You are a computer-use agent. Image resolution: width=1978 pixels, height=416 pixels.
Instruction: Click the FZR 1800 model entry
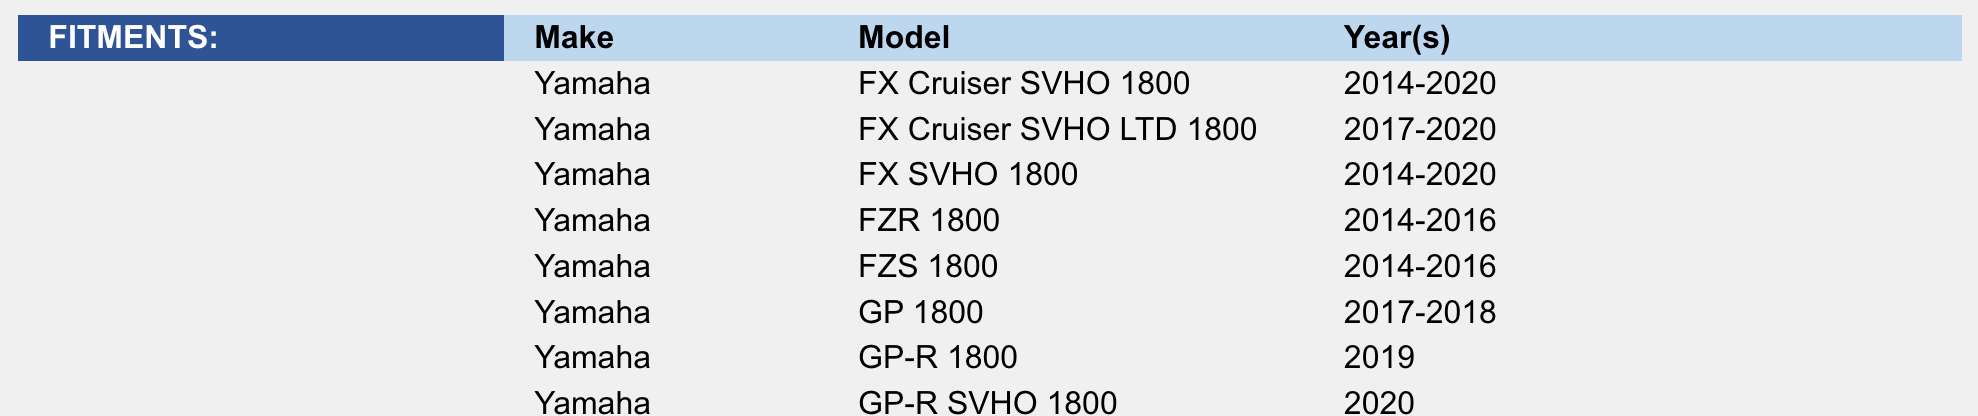click(x=929, y=220)
